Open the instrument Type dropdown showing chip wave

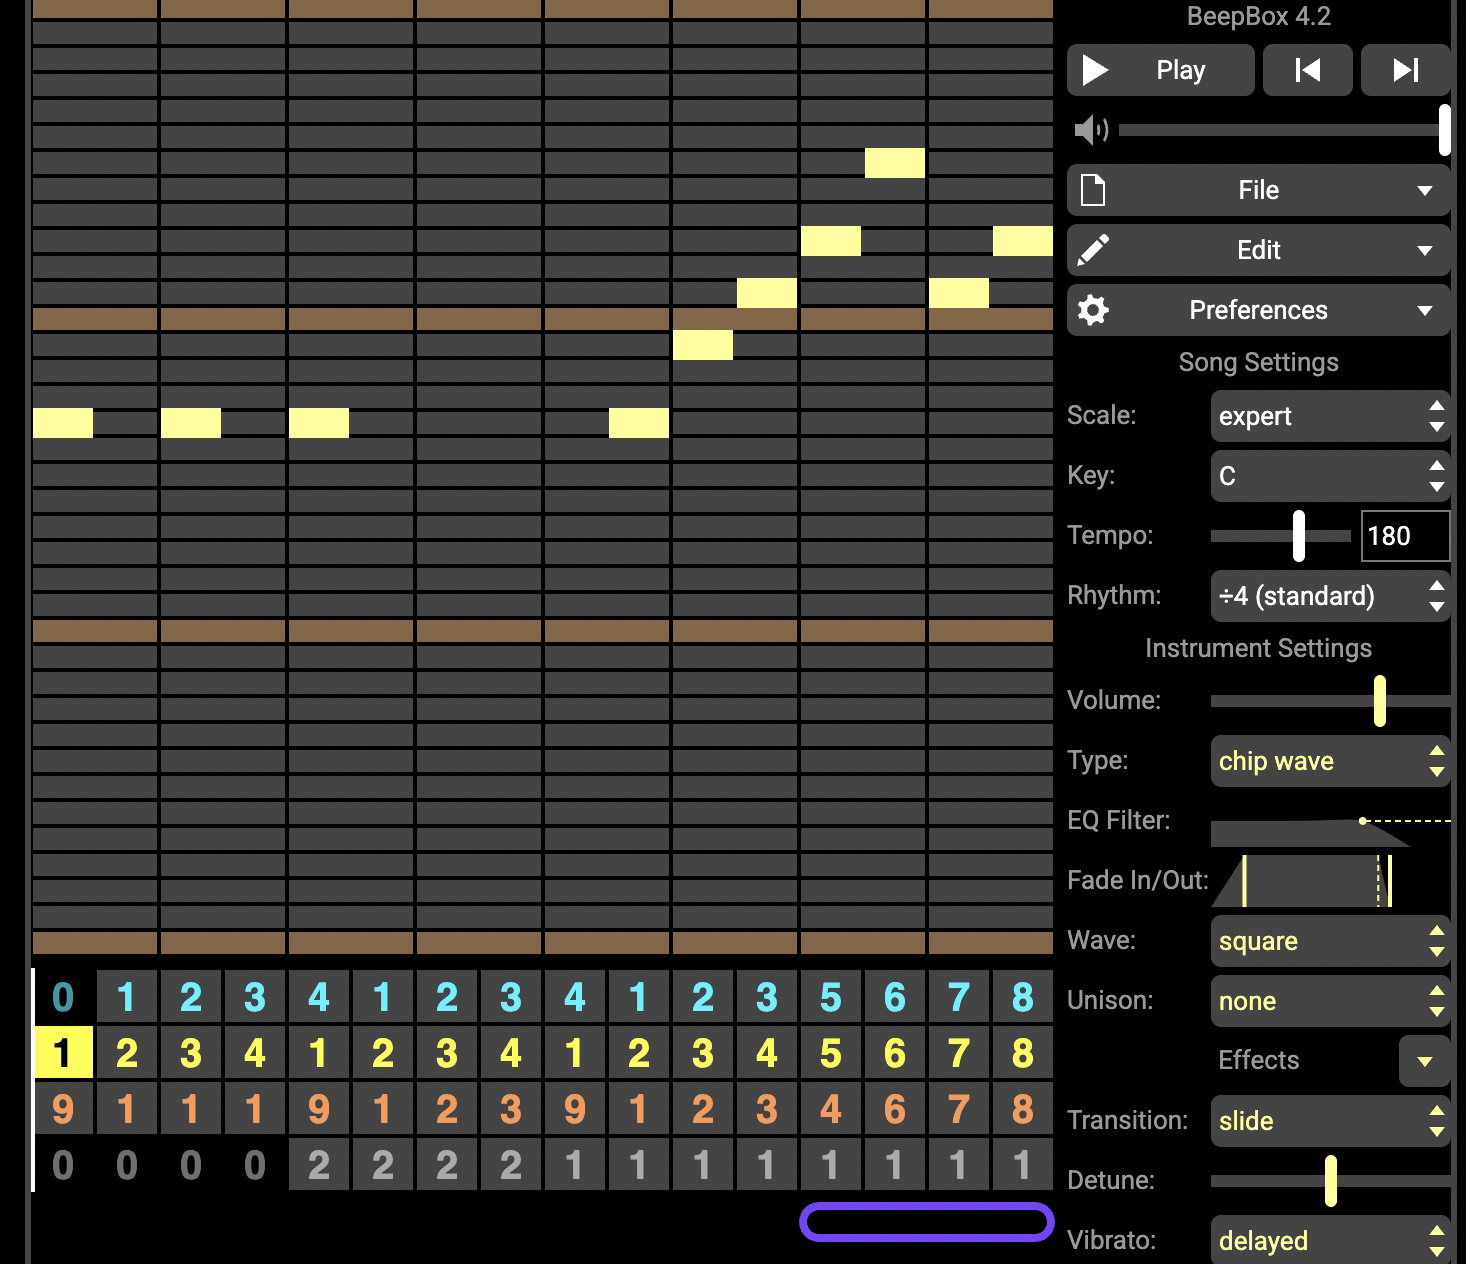1330,761
